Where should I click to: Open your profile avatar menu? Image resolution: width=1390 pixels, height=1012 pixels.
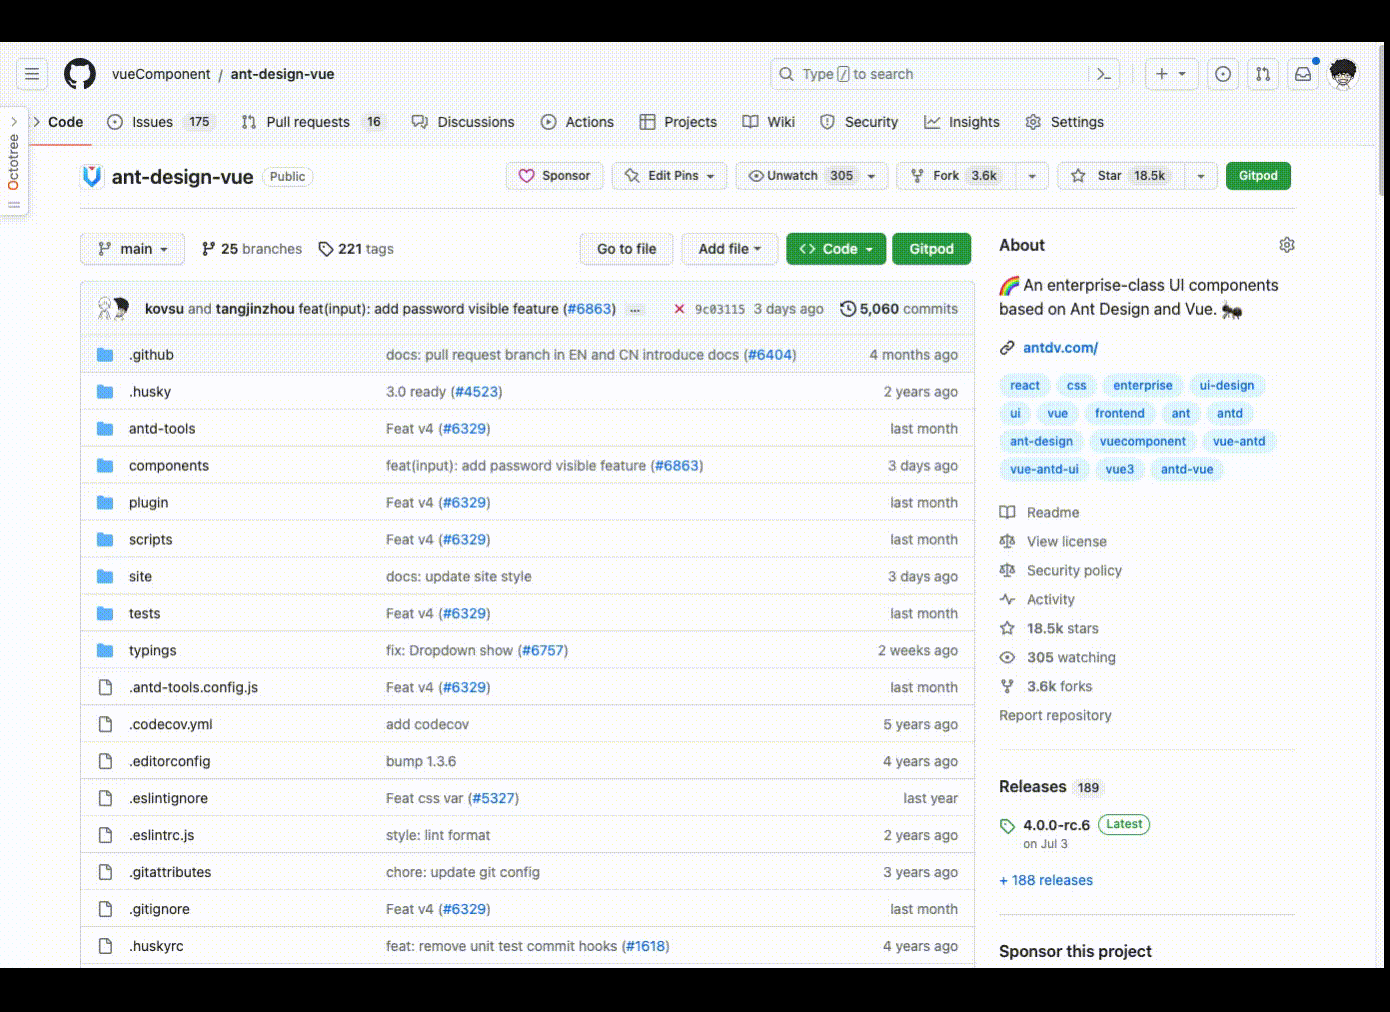[1343, 73]
